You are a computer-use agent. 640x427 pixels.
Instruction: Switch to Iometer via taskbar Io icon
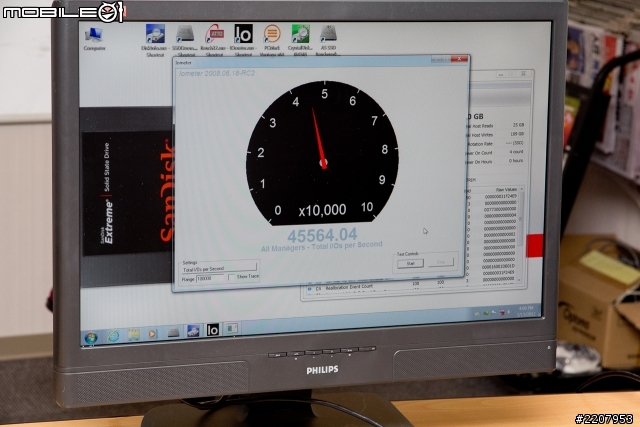tap(213, 329)
